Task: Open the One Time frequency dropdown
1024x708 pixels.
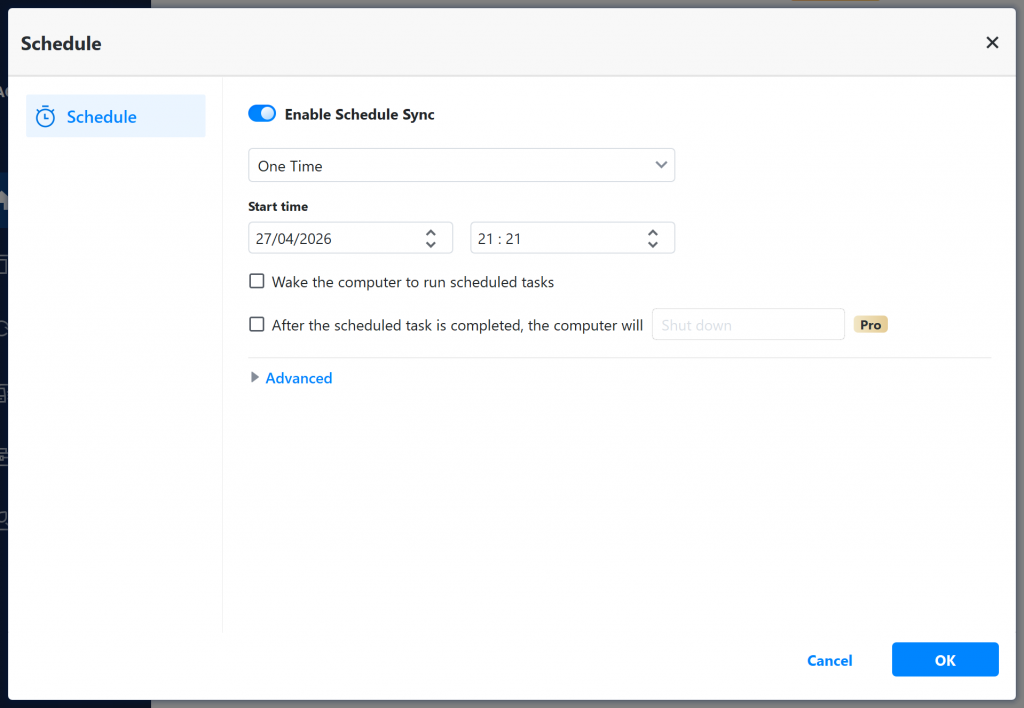Action: coord(461,164)
